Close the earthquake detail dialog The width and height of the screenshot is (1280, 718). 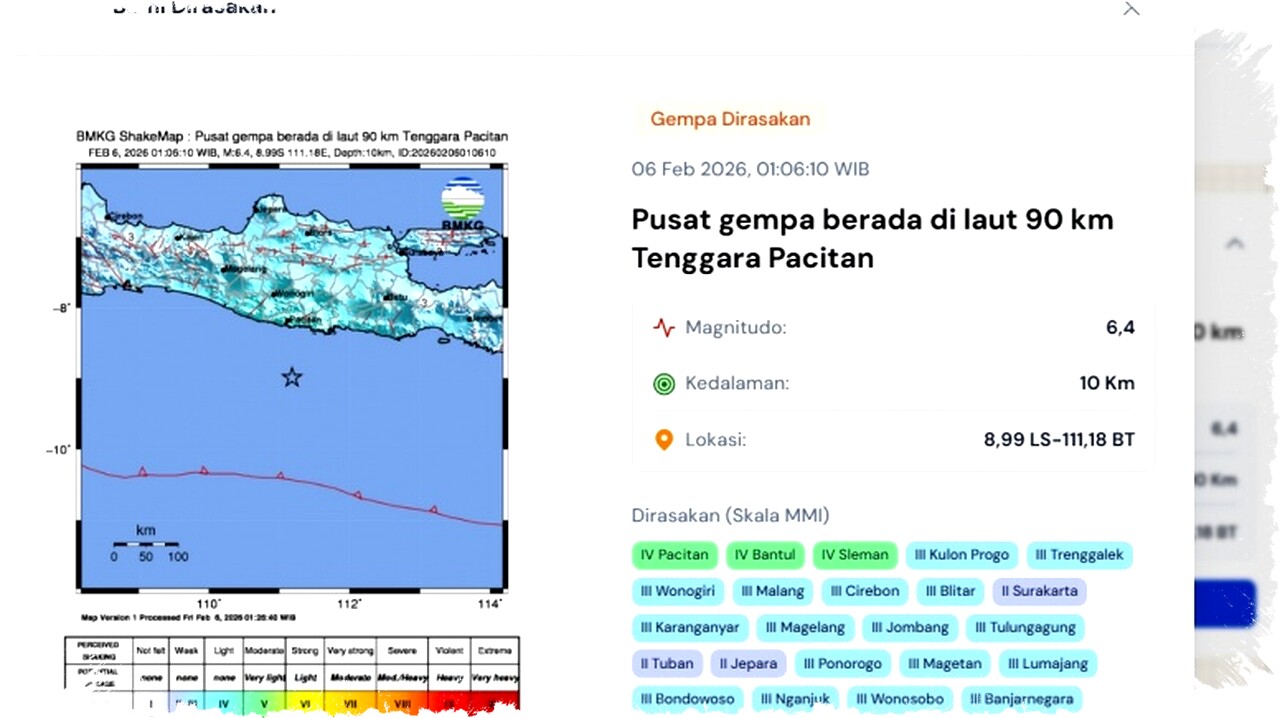(1131, 9)
